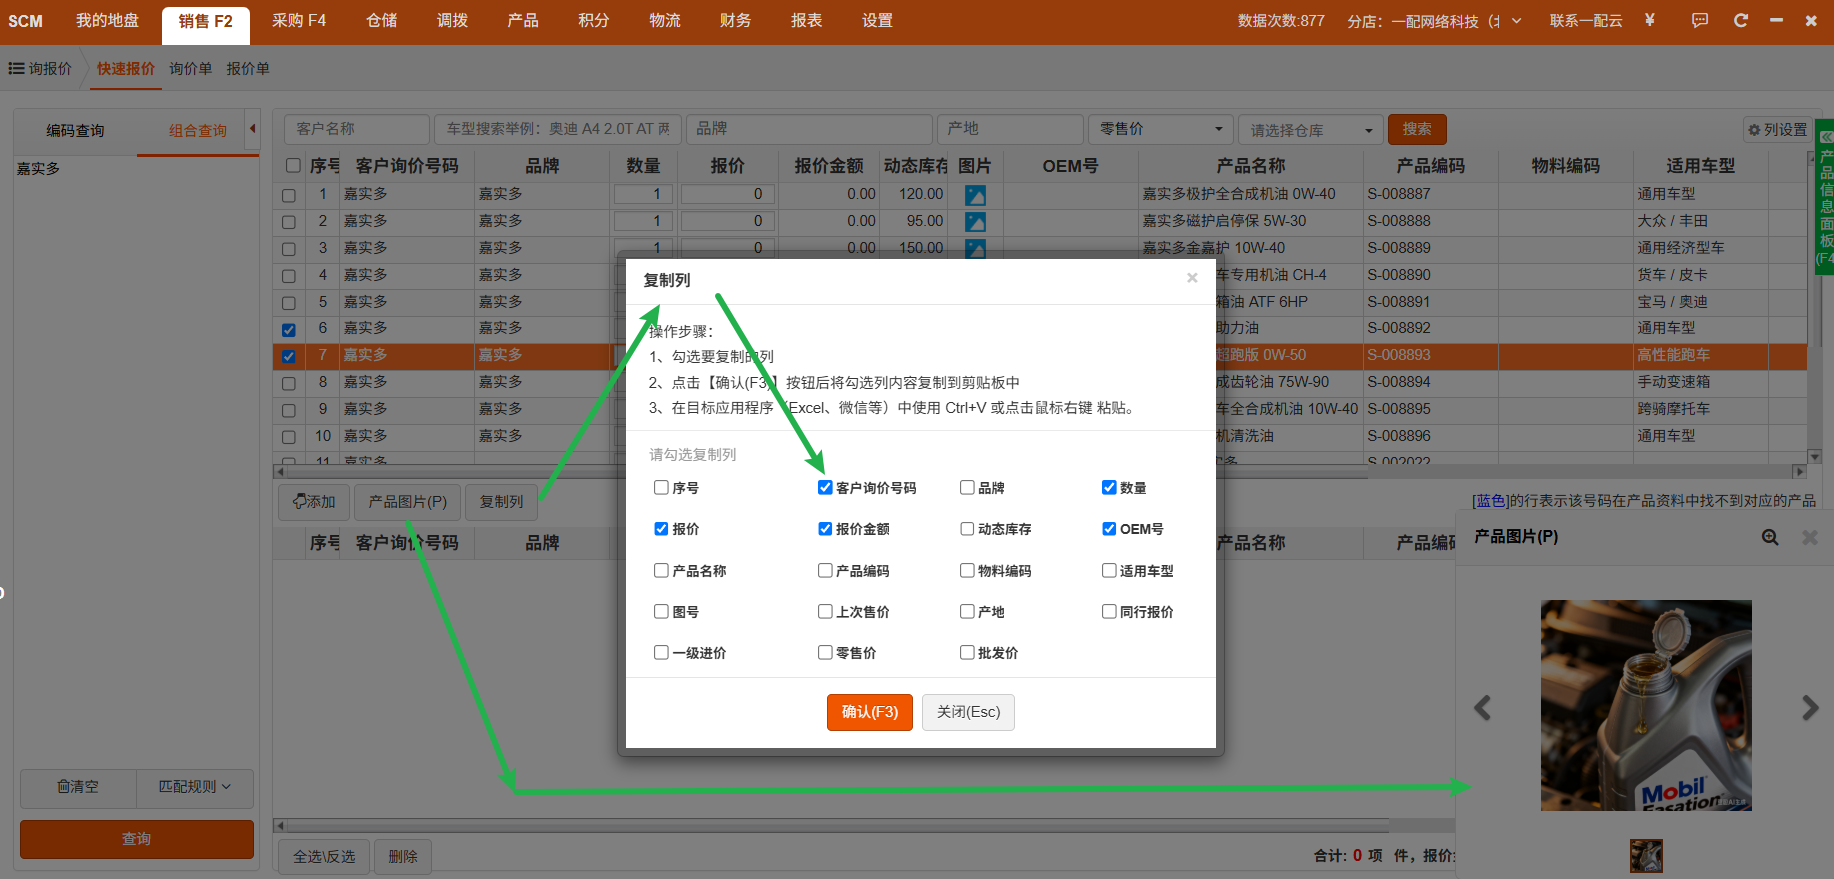This screenshot has width=1834, height=879.
Task: Collapse left panel using small arrow icon
Action: (253, 129)
